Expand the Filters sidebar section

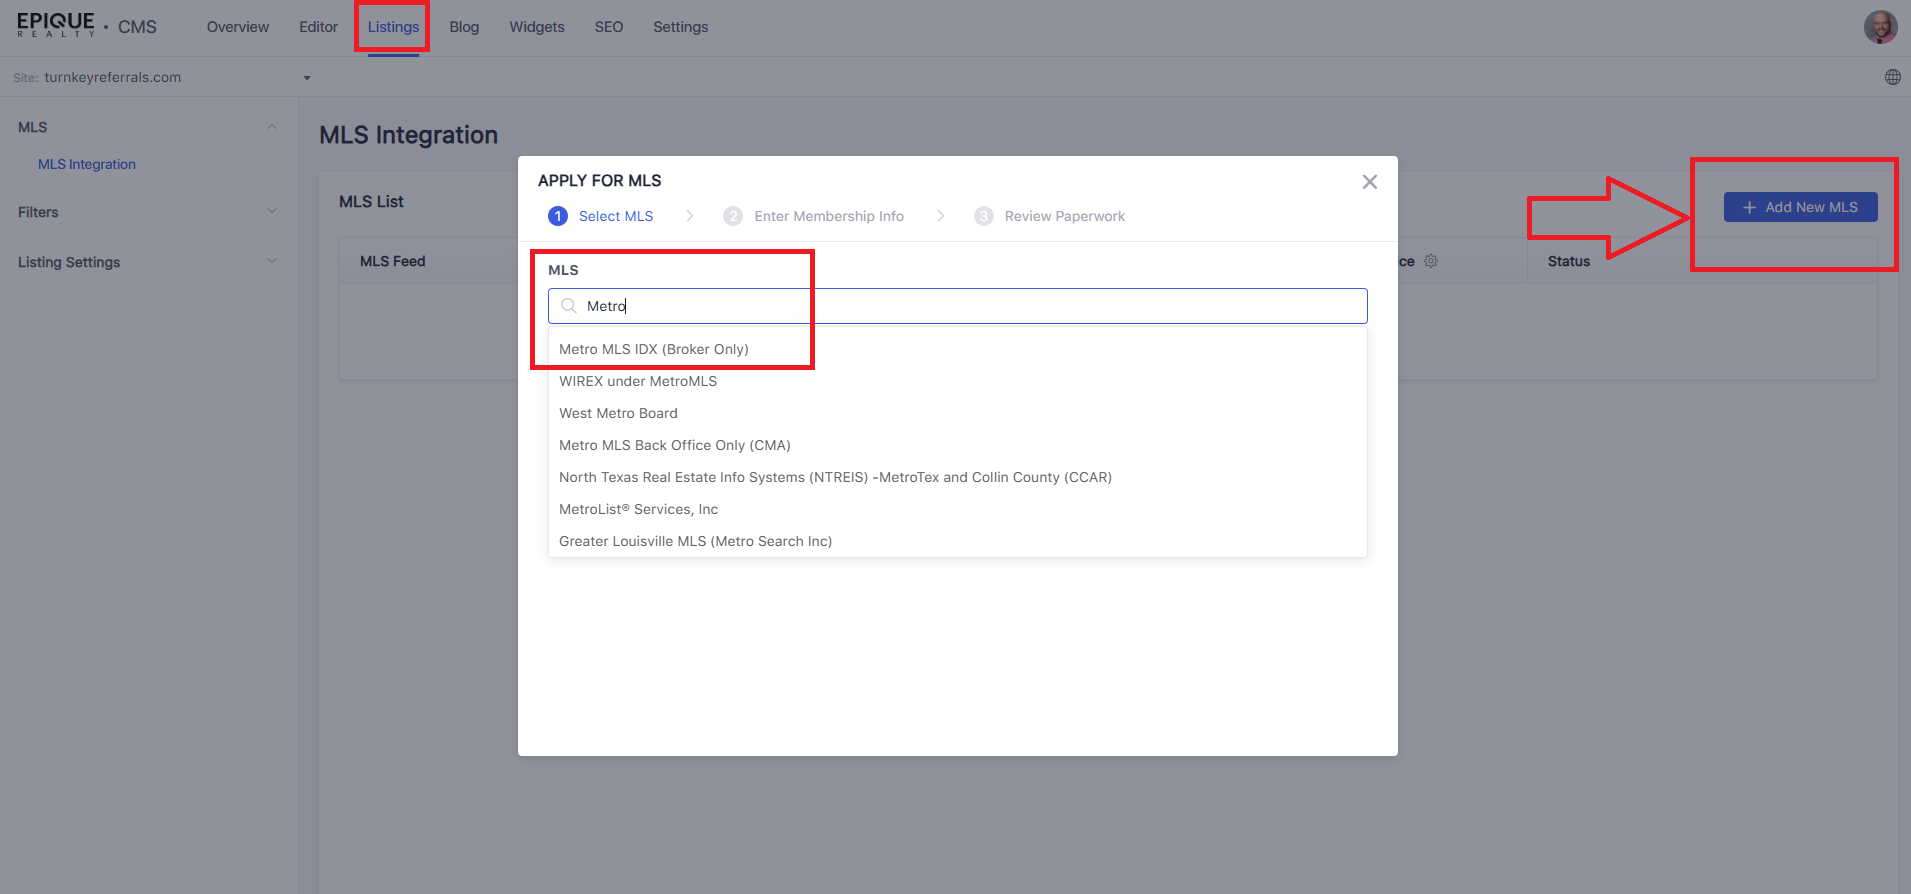click(272, 212)
